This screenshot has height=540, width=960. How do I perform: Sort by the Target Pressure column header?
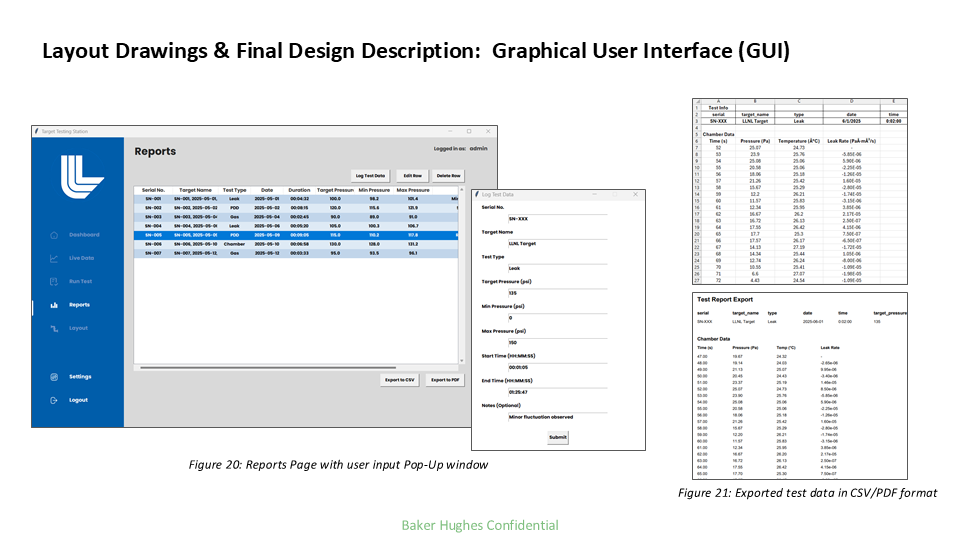point(335,190)
